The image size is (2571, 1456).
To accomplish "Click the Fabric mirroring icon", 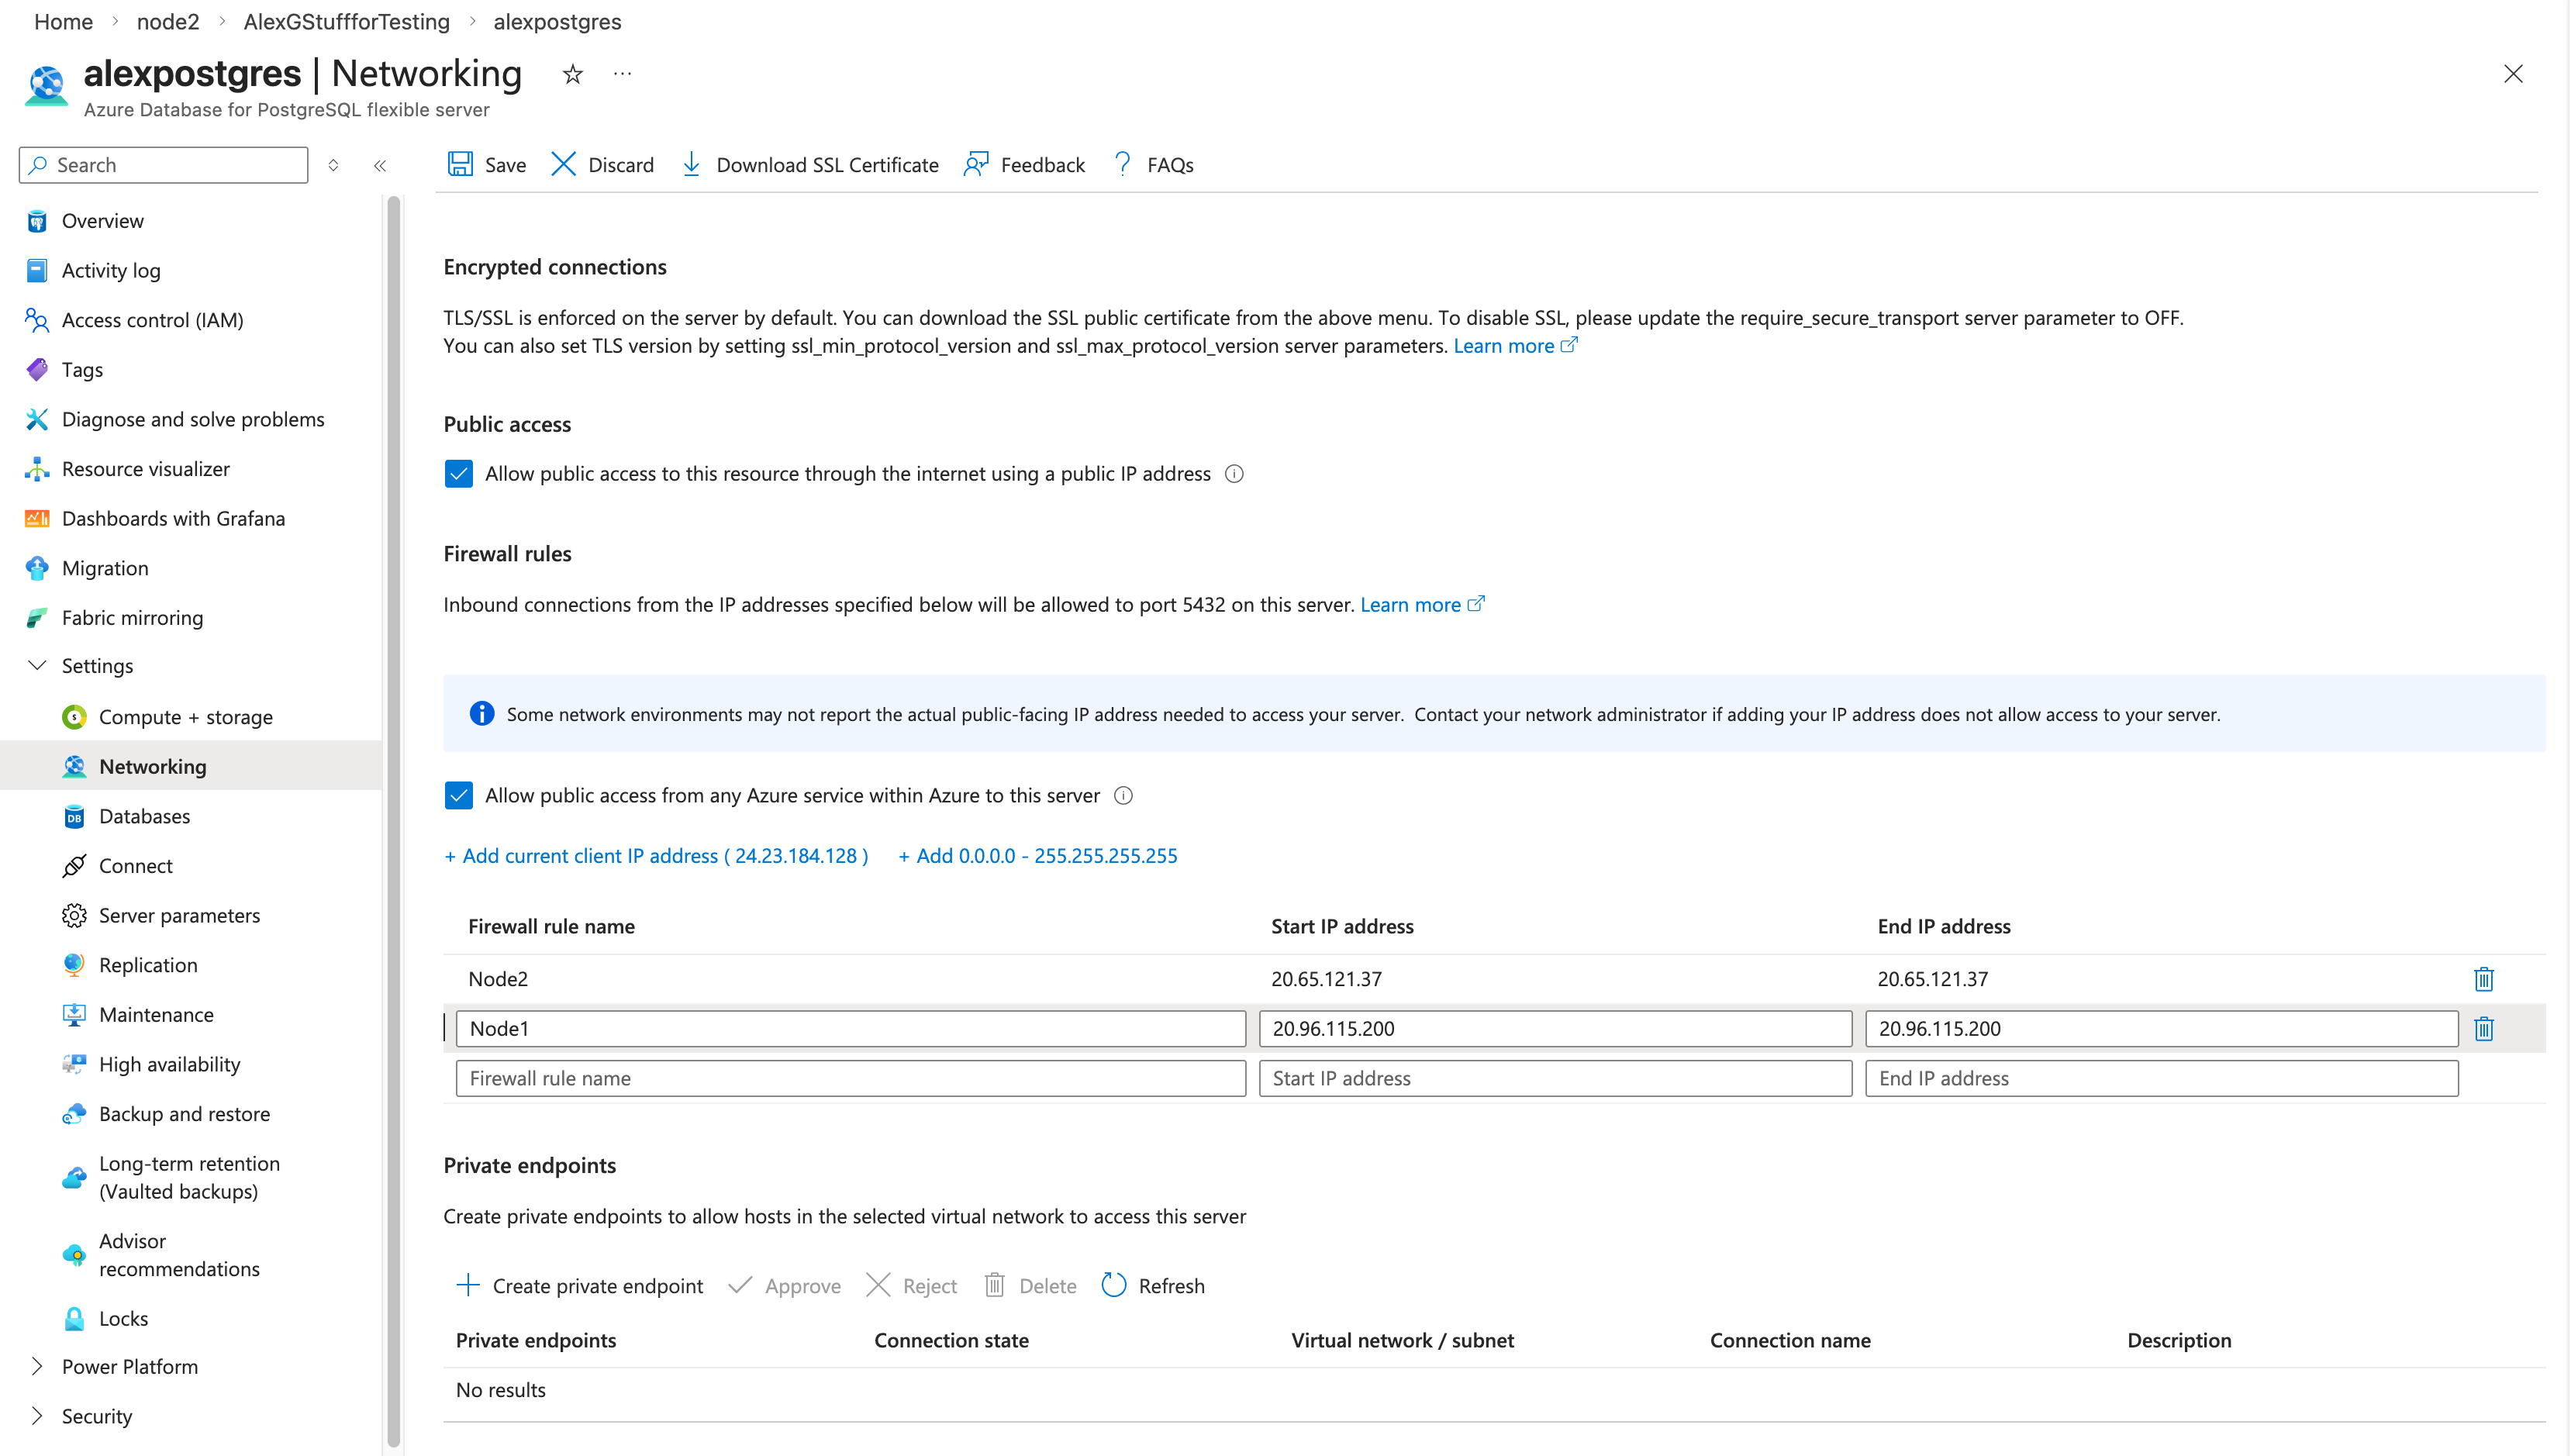I will click(37, 618).
